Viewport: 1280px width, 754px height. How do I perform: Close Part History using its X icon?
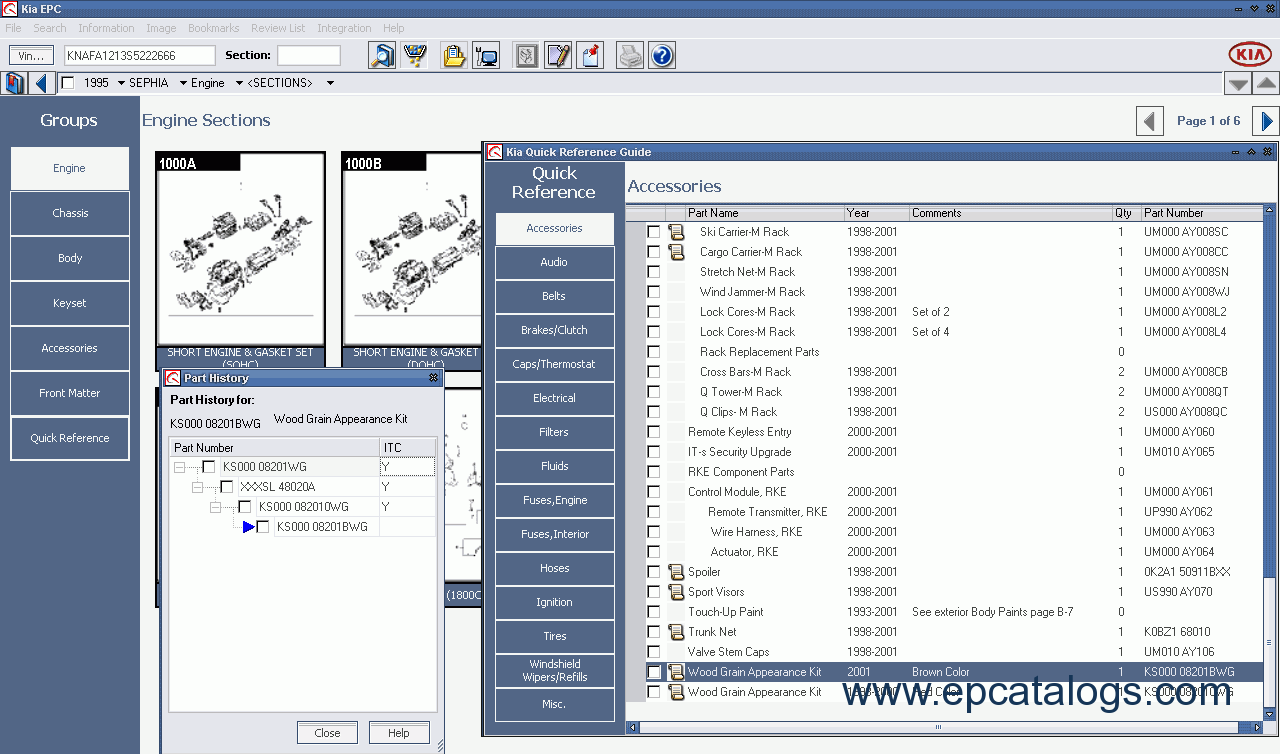coord(433,378)
